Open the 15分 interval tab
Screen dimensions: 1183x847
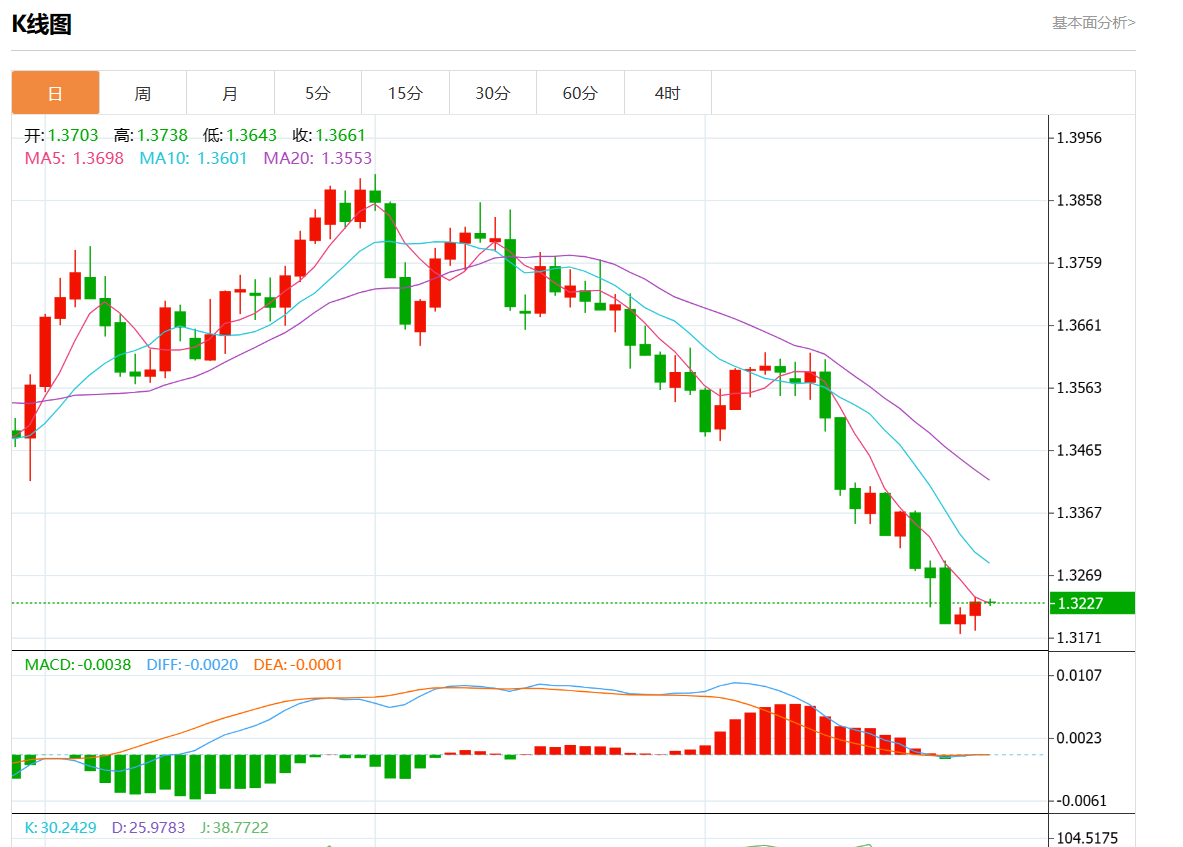coord(405,93)
